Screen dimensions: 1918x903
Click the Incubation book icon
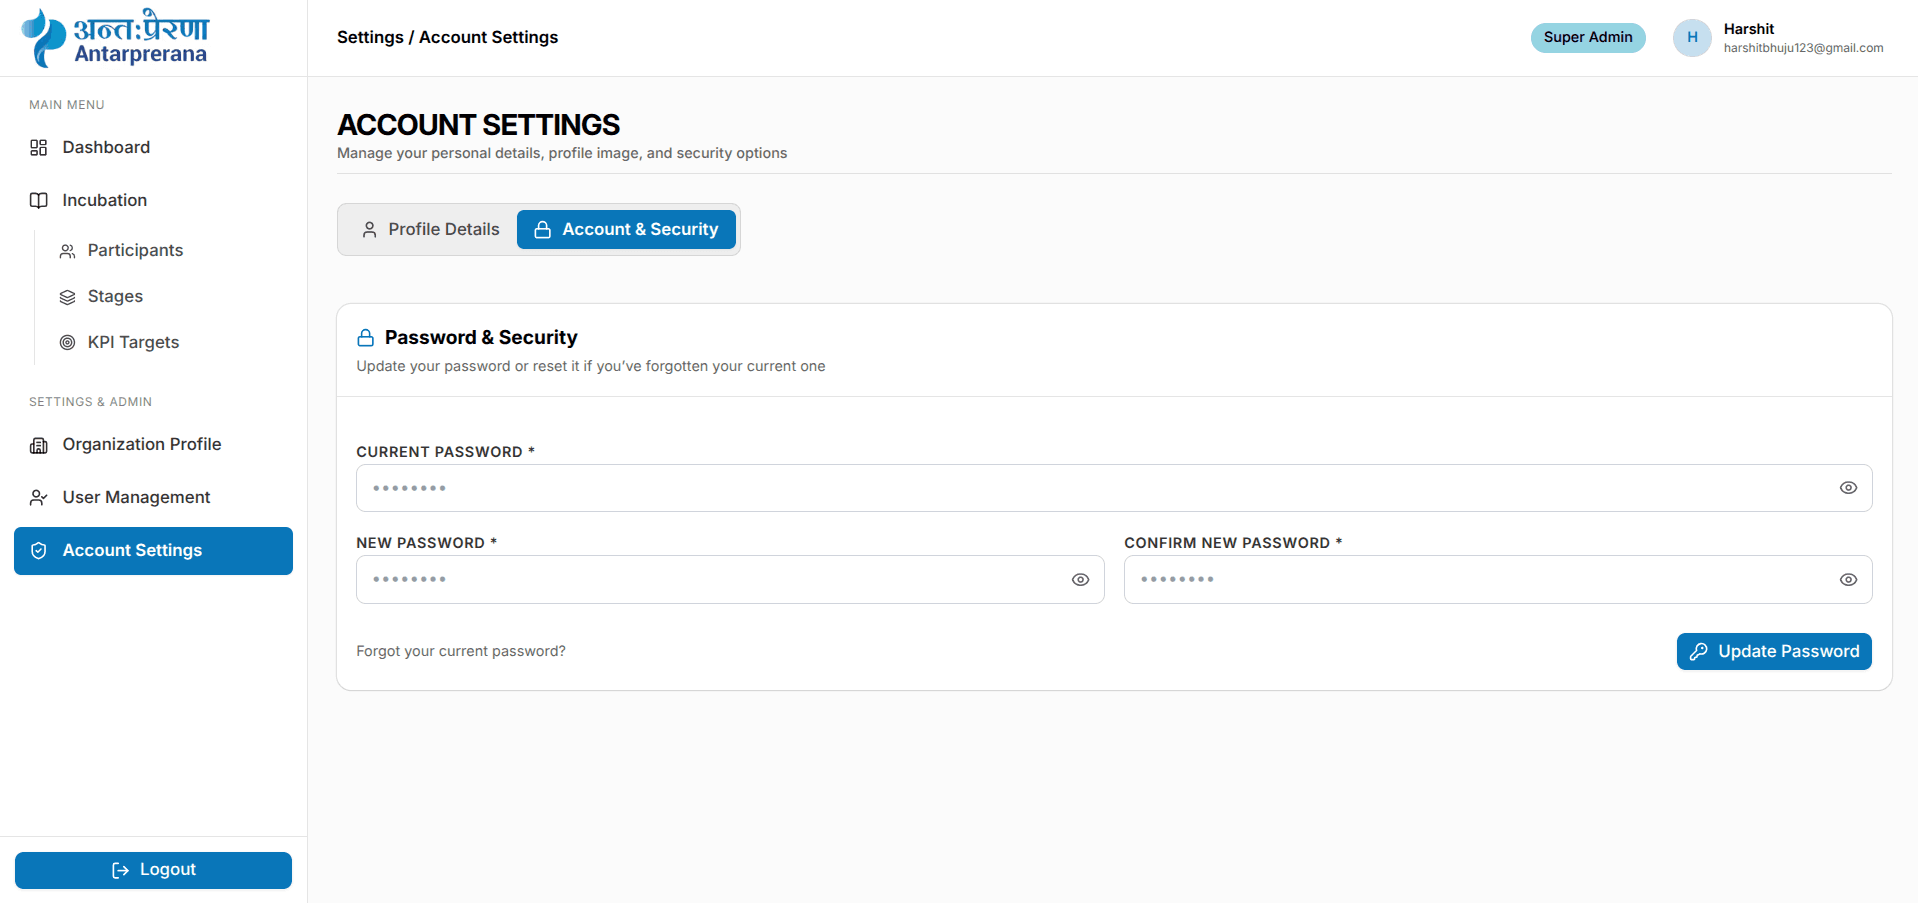point(39,201)
